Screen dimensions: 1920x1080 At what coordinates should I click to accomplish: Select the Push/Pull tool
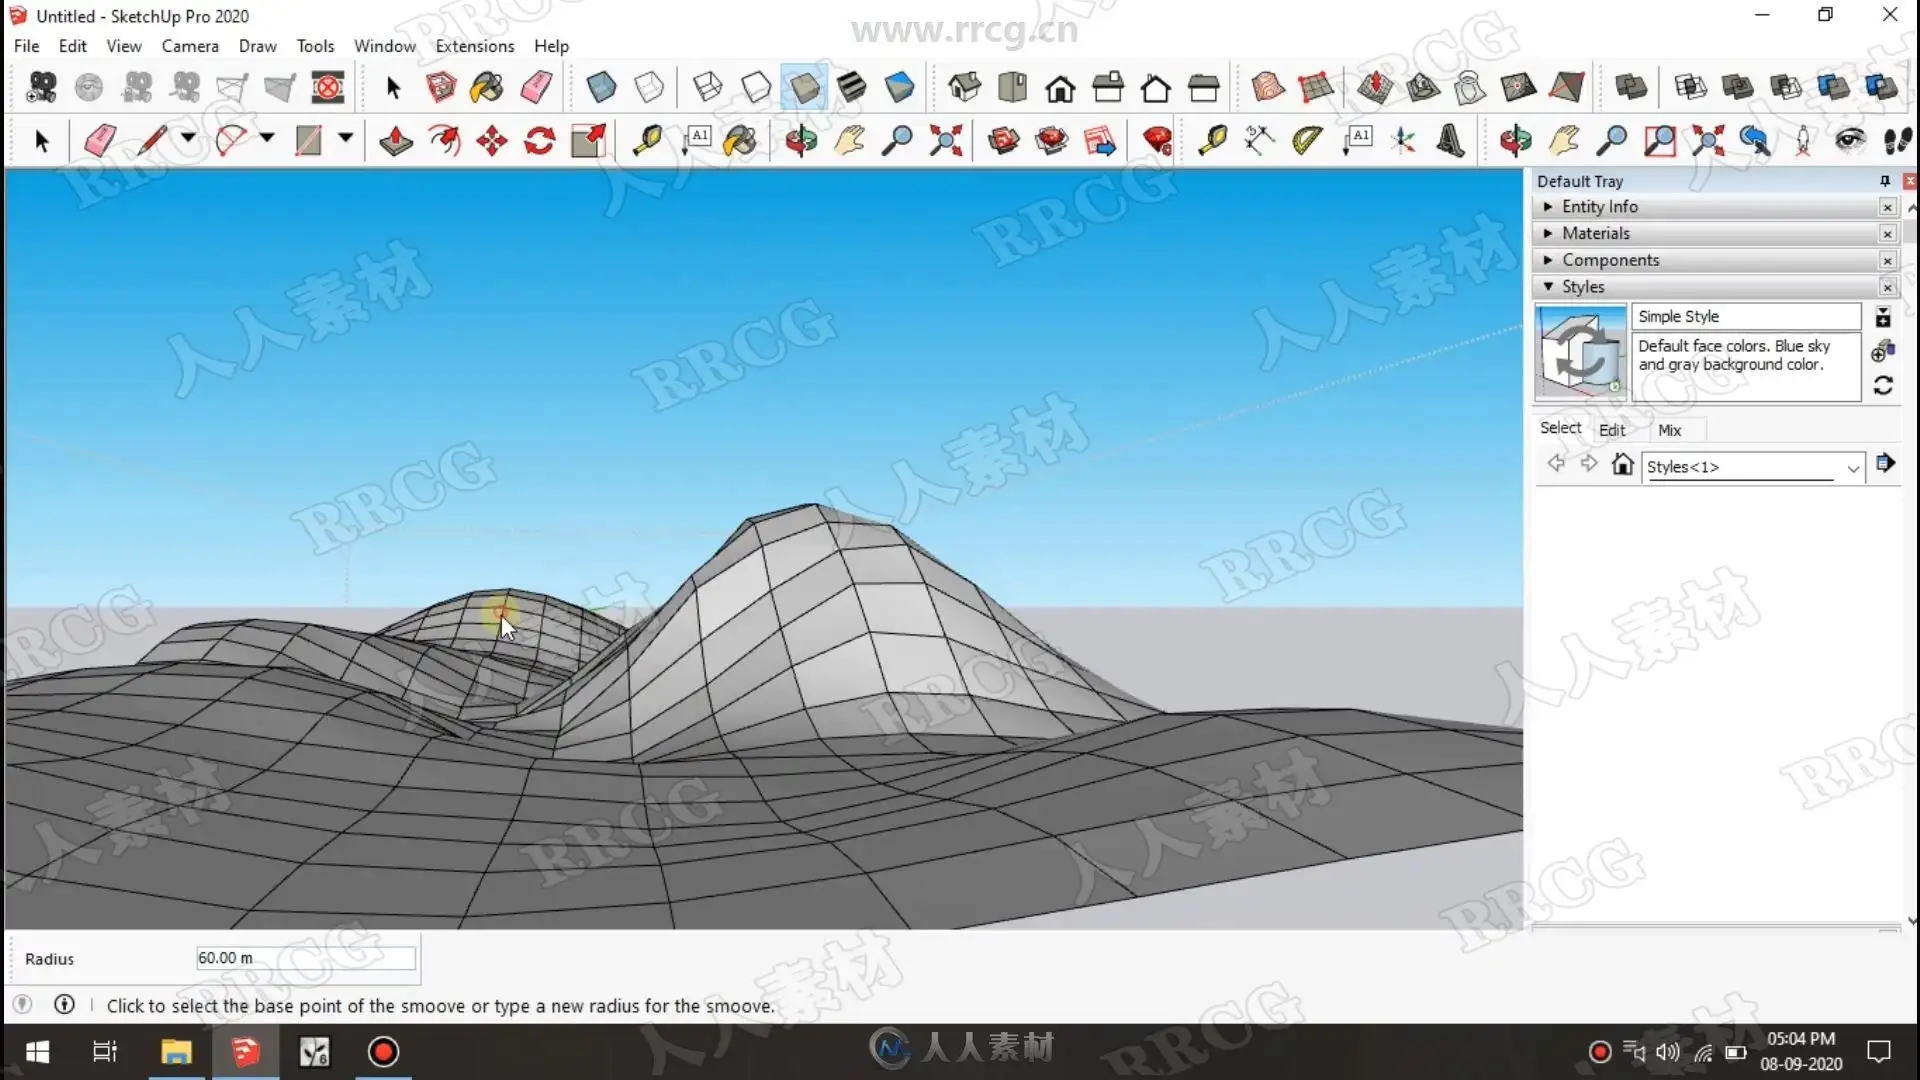tap(396, 141)
